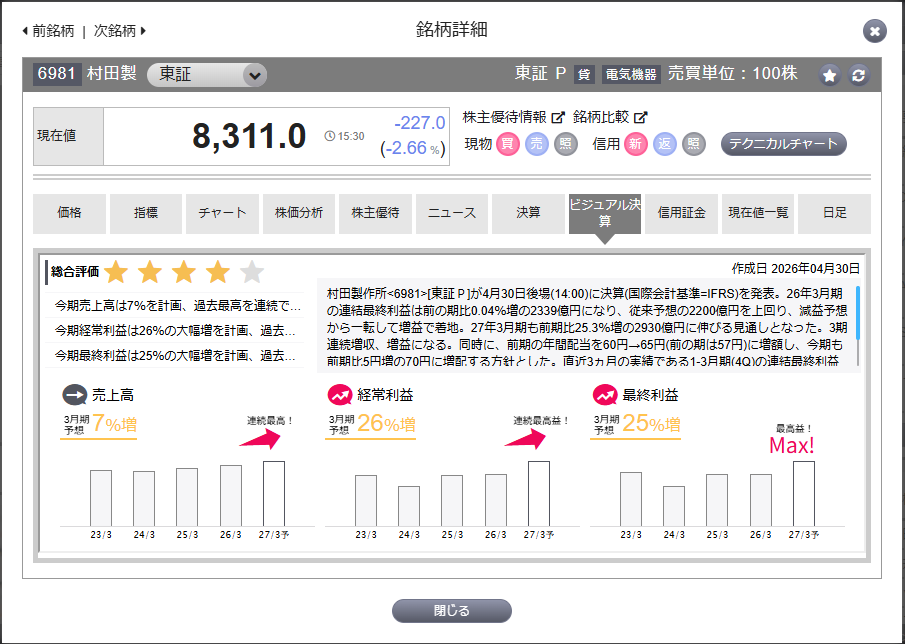Click the Max! label

coord(791,445)
